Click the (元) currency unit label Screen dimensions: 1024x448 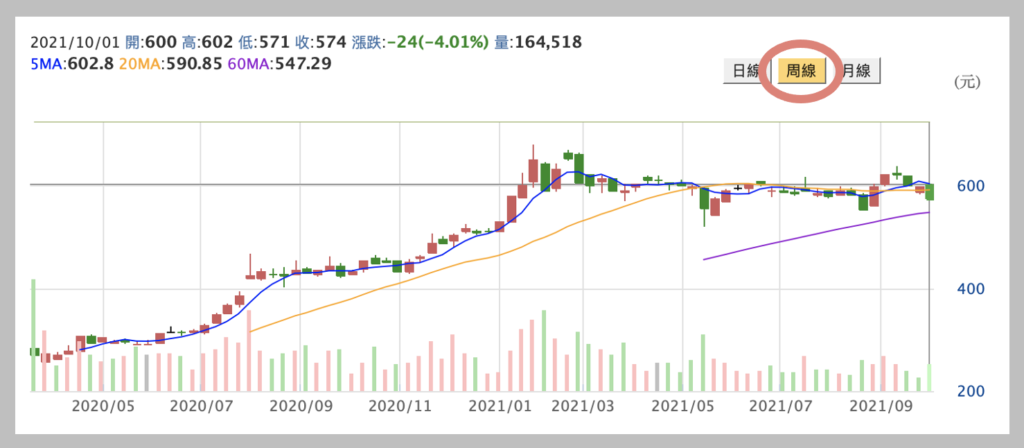967,83
